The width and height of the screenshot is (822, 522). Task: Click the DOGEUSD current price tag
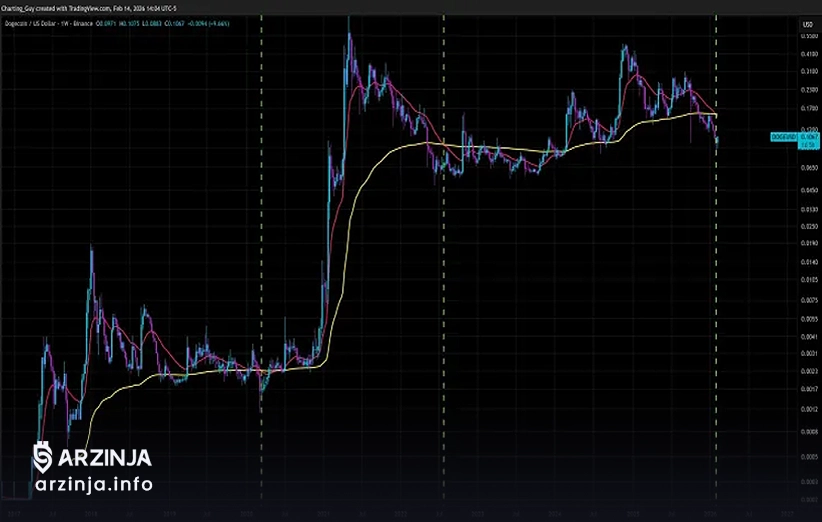(784, 136)
